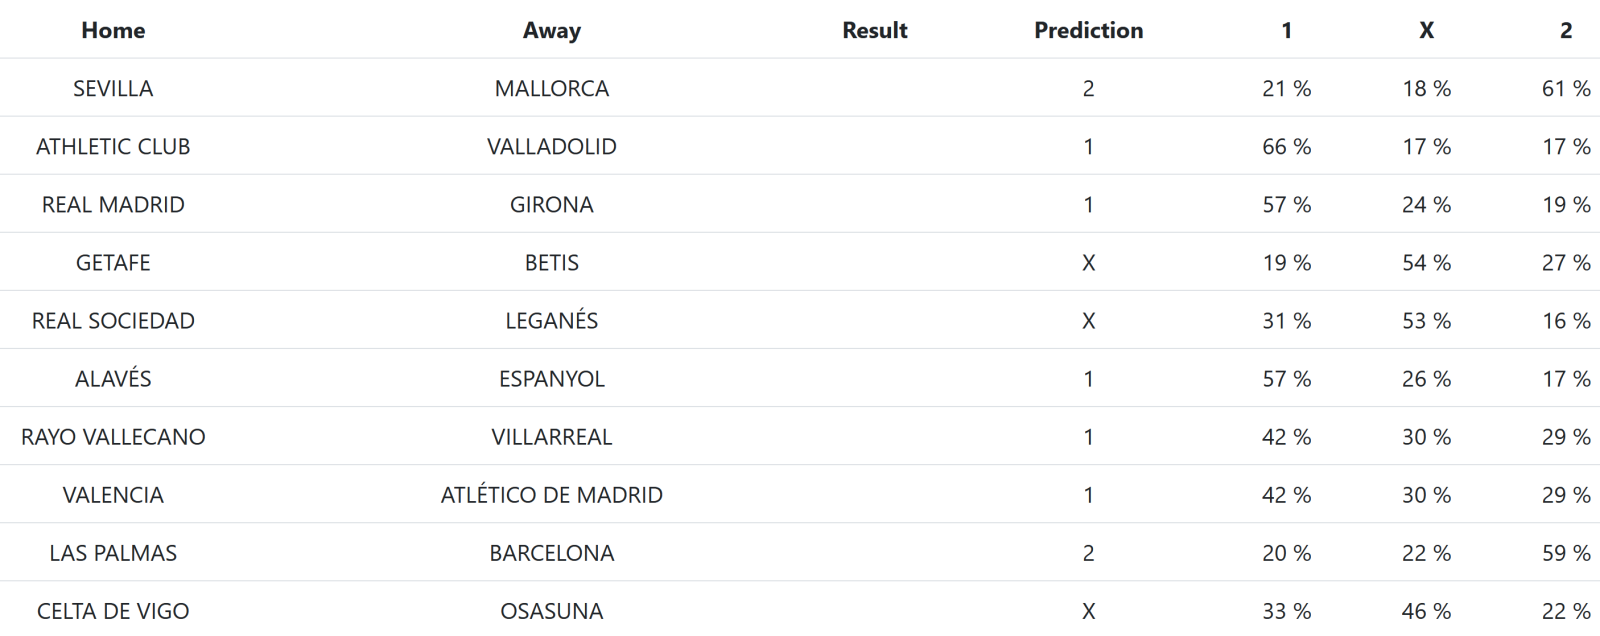Select the MALLORCA away team cell
Image resolution: width=1600 pixels, height=636 pixels.
(551, 88)
